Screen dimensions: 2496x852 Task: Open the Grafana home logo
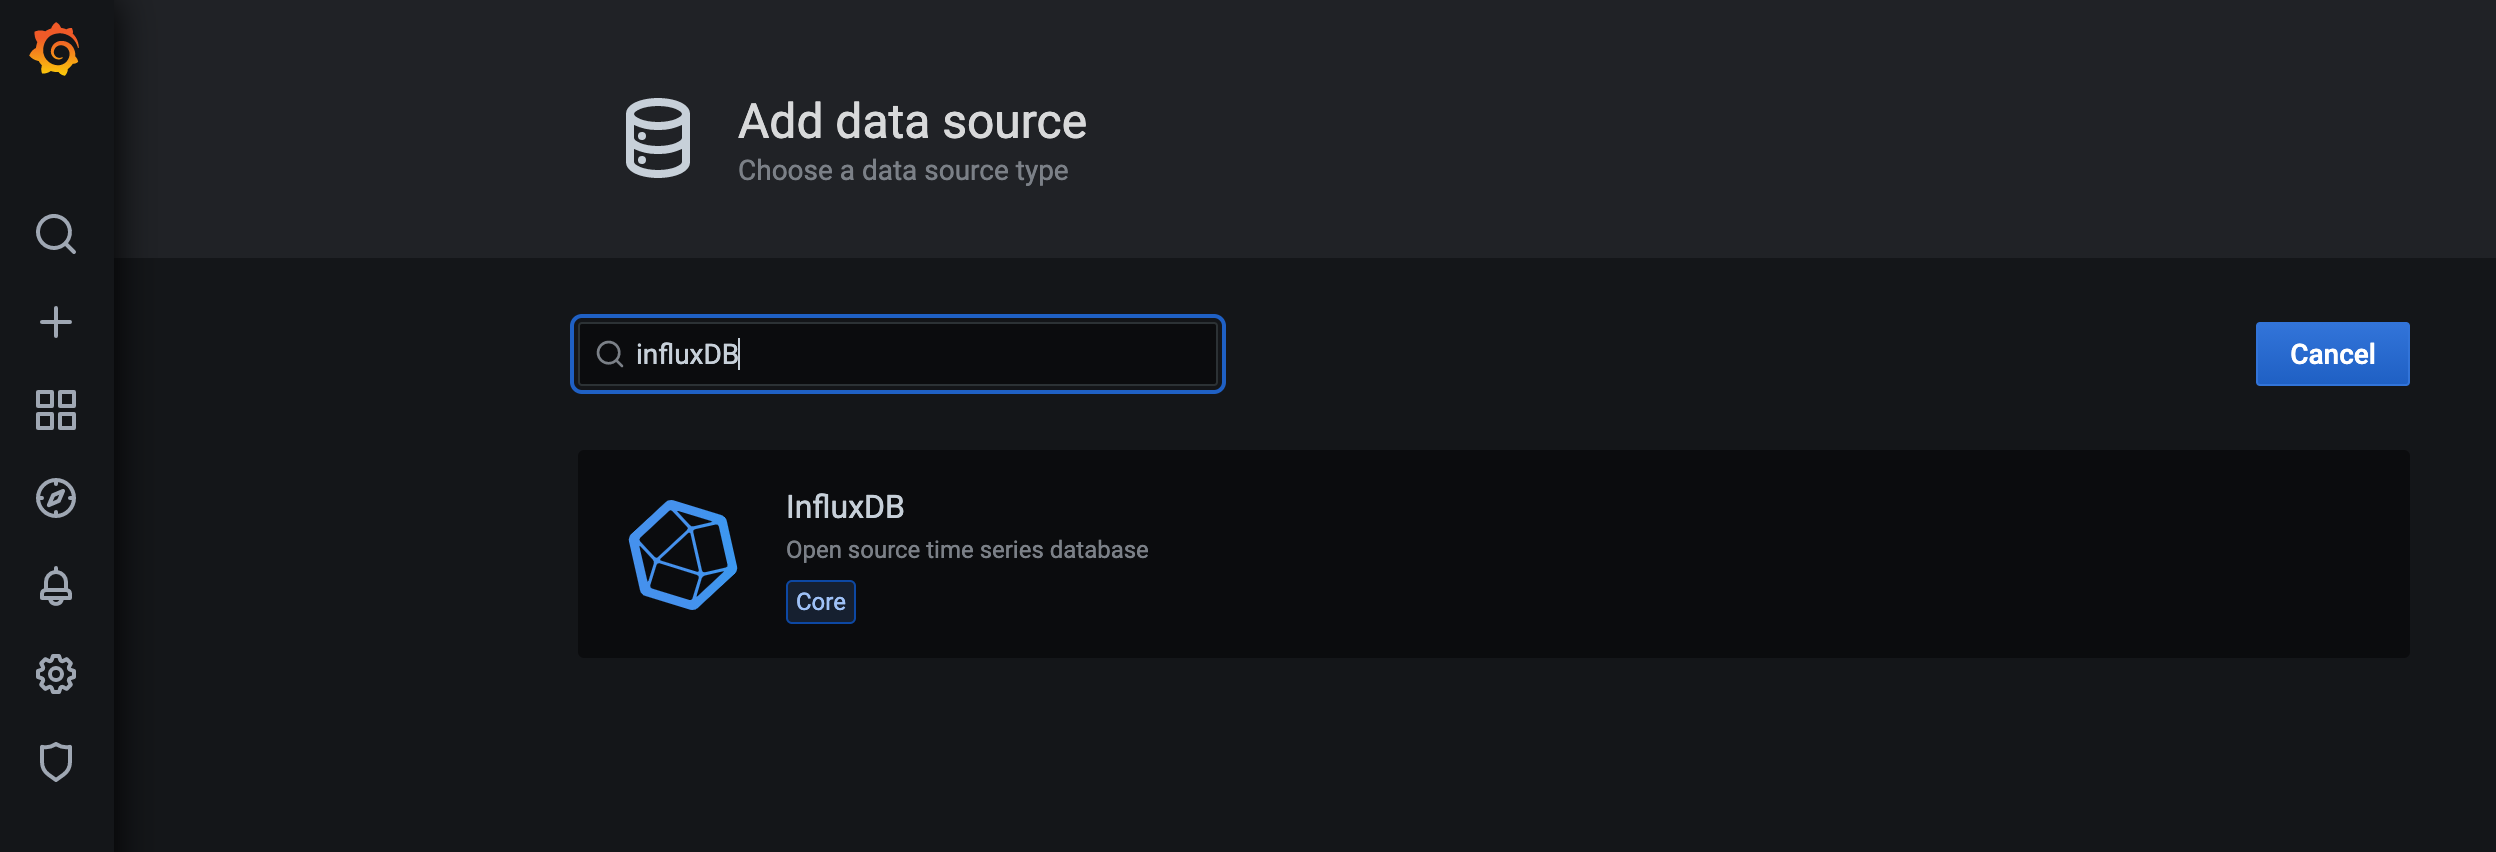pyautogui.click(x=55, y=49)
